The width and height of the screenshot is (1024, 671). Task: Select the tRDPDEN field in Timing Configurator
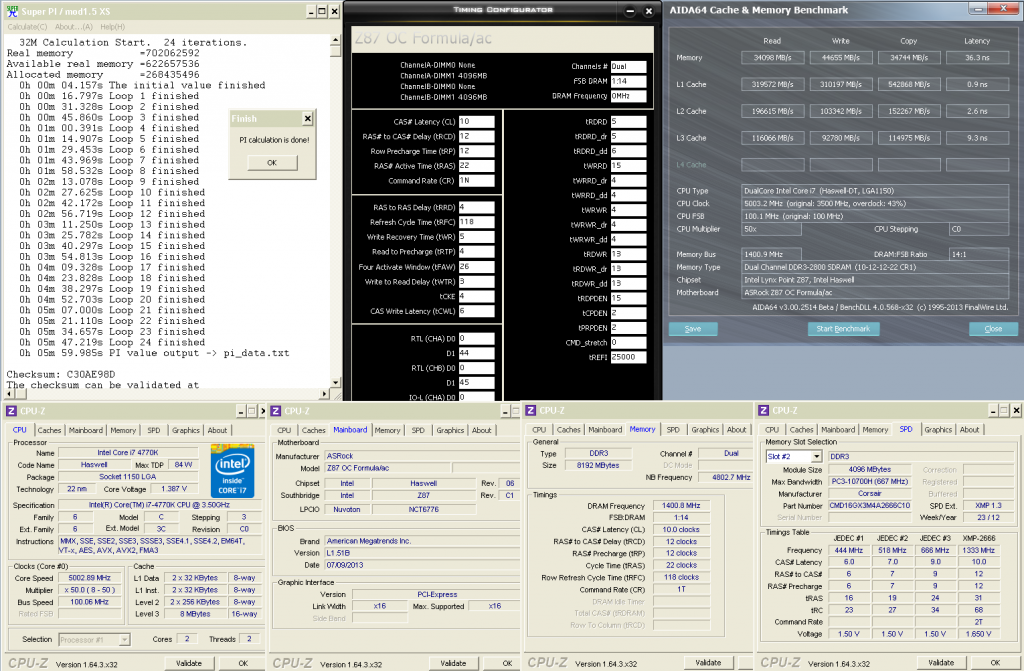(628, 298)
